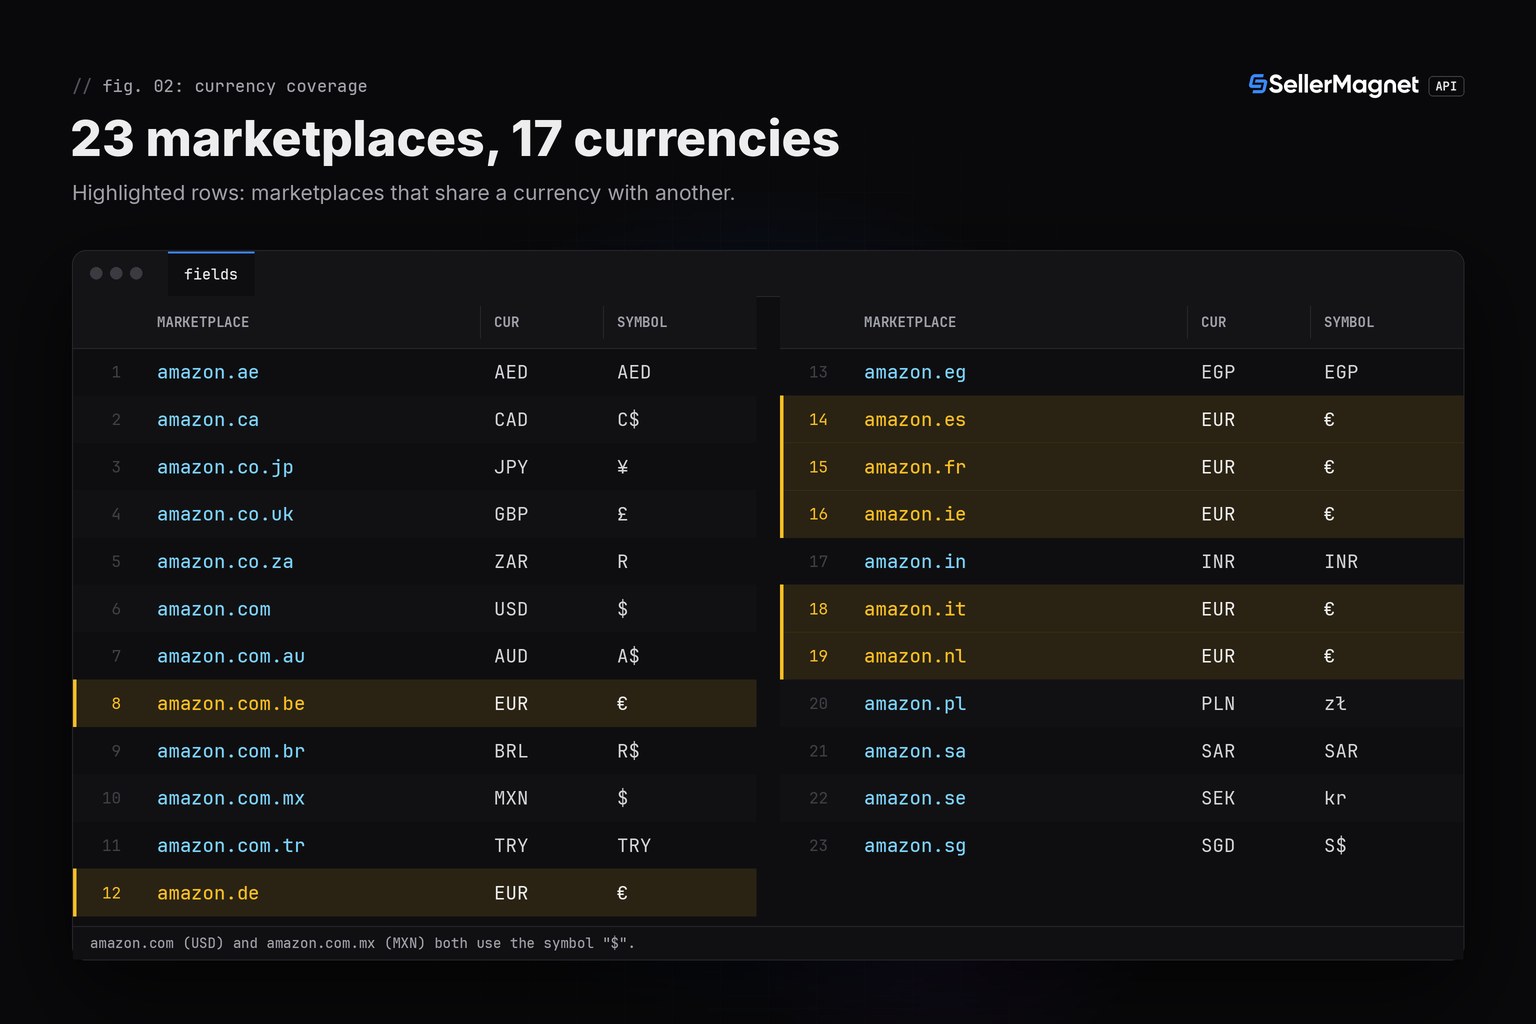
Task: Click the £ symbol cell
Action: click(623, 514)
